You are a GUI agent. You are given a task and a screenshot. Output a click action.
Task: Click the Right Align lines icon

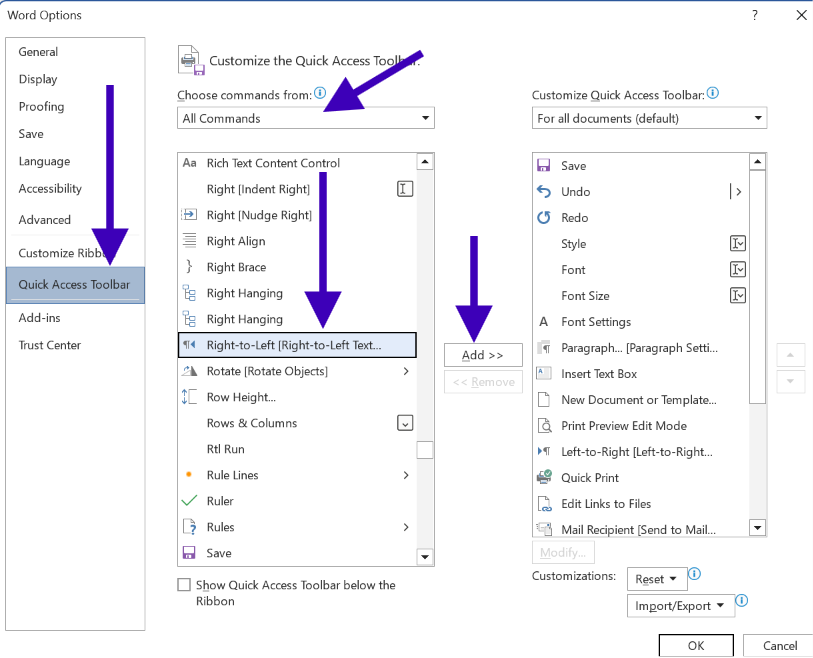point(189,240)
